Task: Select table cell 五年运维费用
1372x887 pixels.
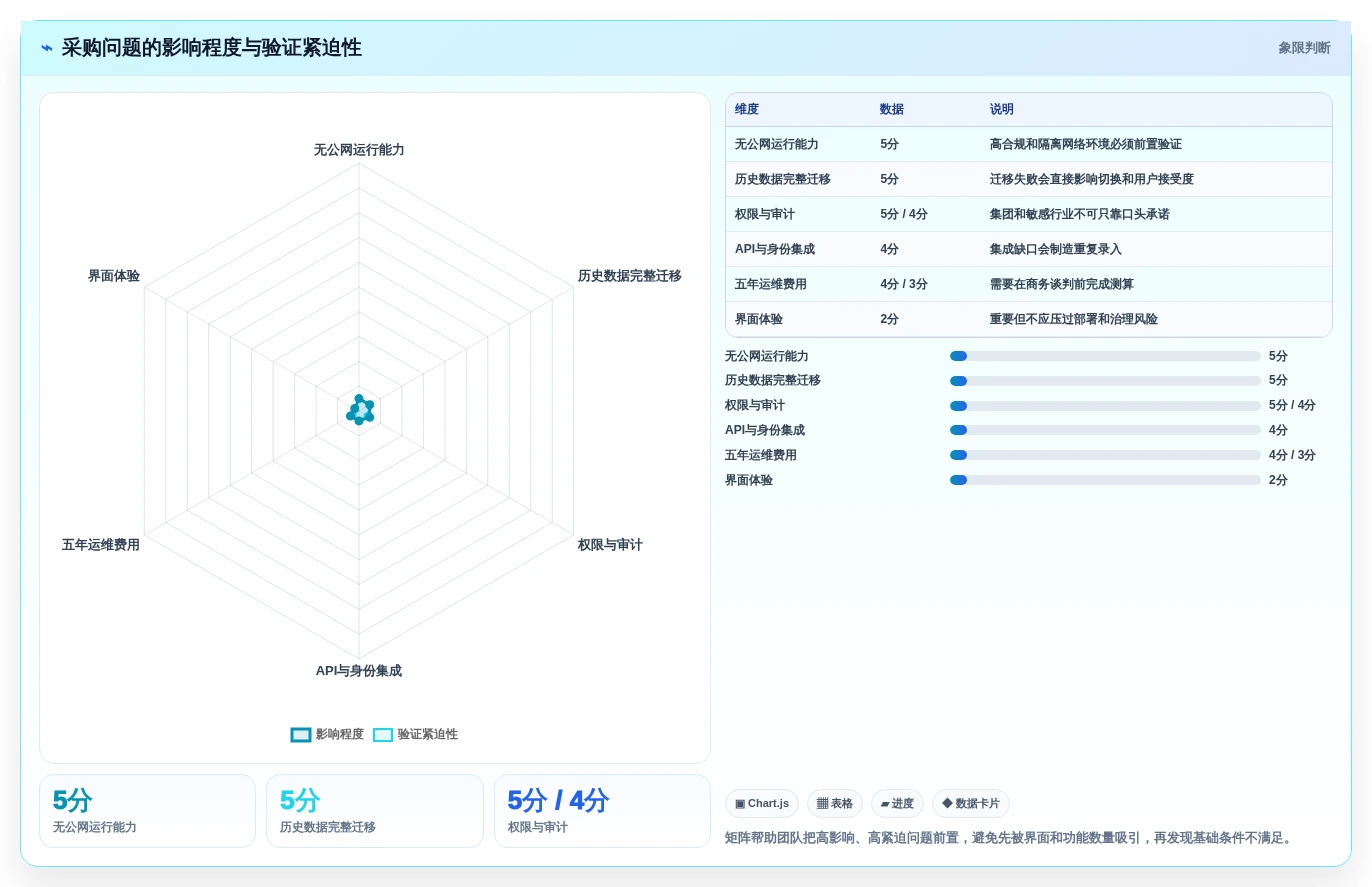Action: pyautogui.click(x=771, y=284)
